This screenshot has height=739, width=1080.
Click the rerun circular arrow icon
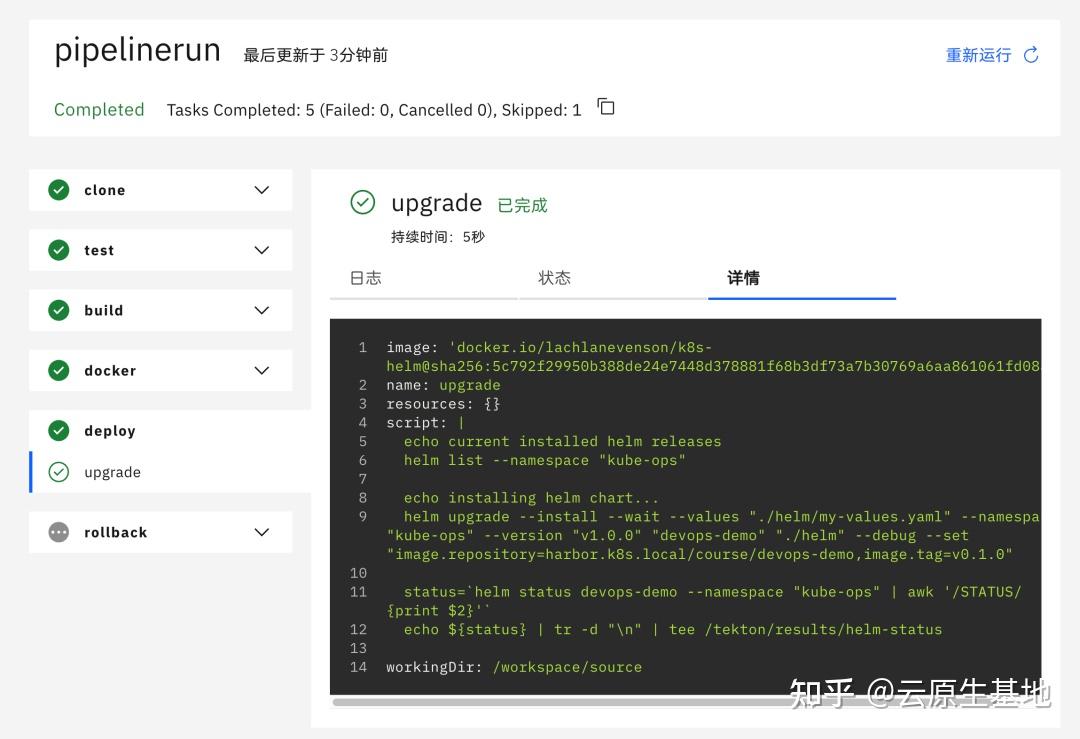(1031, 55)
